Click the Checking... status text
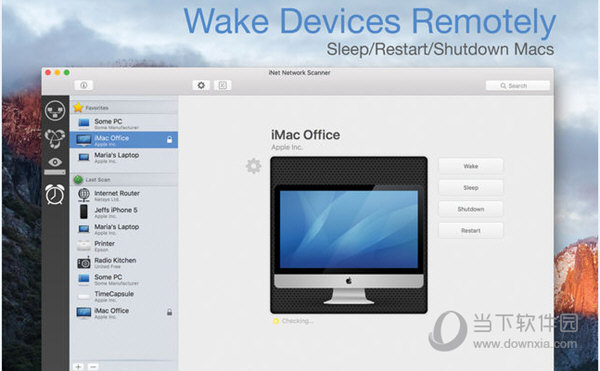 click(x=298, y=321)
